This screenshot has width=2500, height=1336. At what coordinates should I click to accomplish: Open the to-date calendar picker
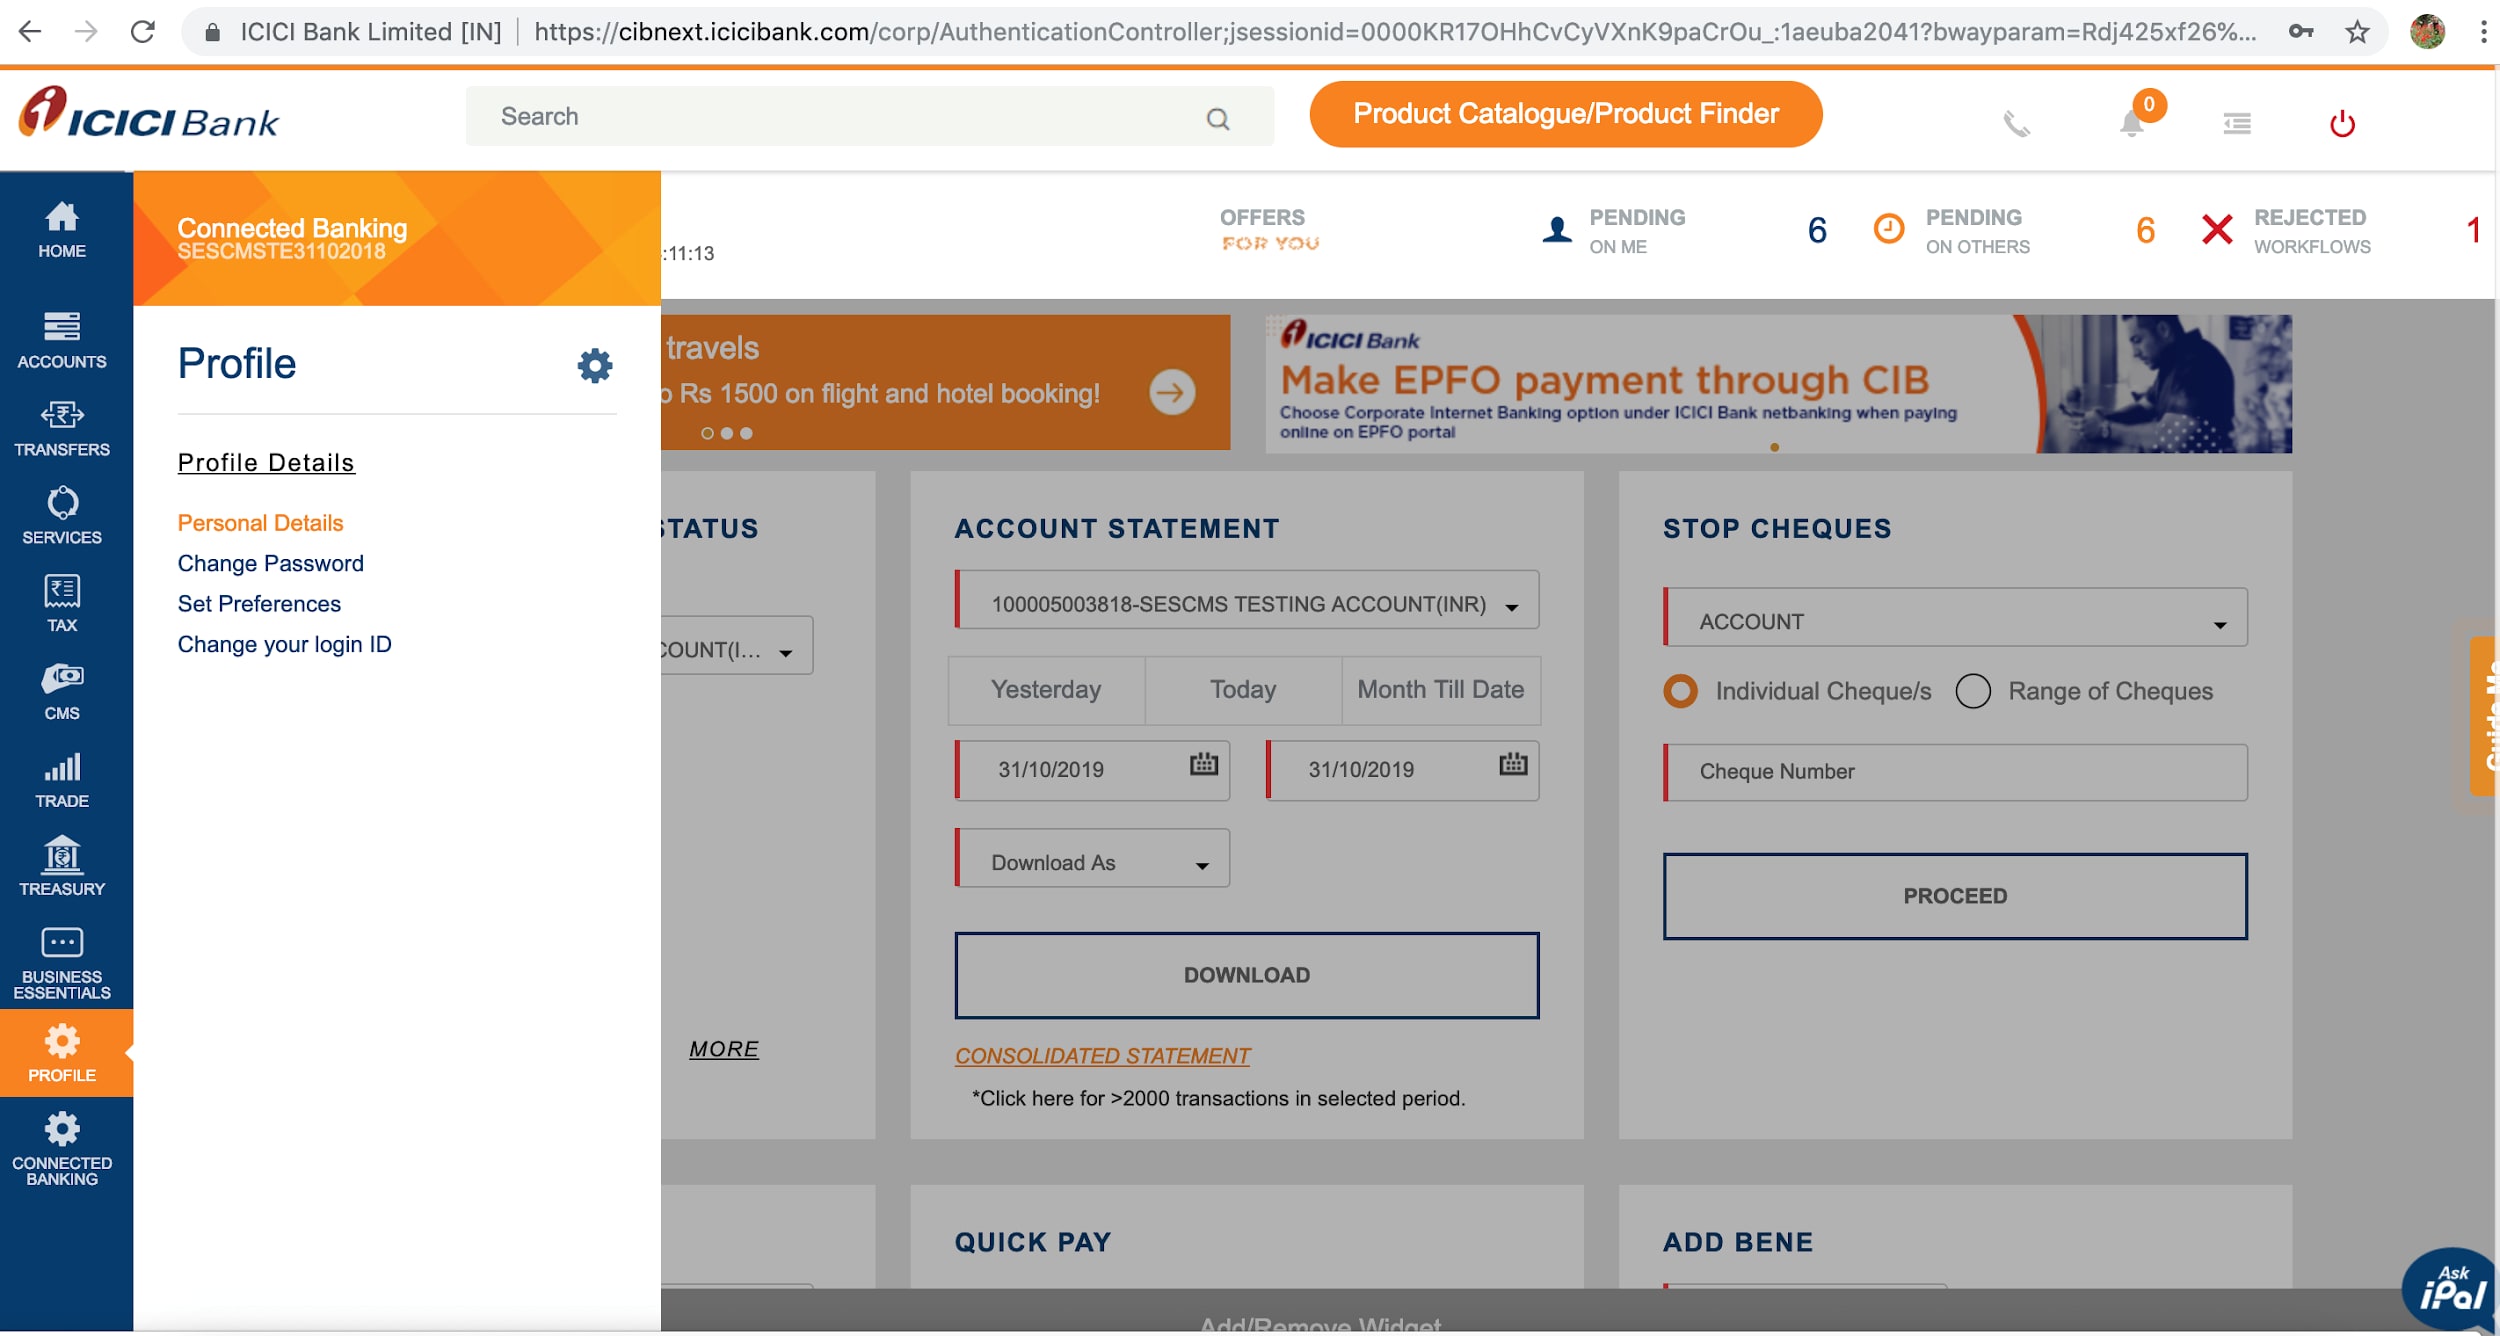pos(1513,764)
